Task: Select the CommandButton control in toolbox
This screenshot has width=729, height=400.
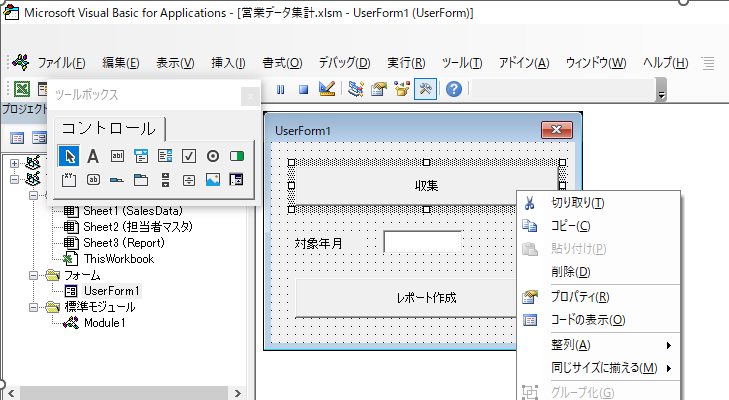Action: click(93, 181)
